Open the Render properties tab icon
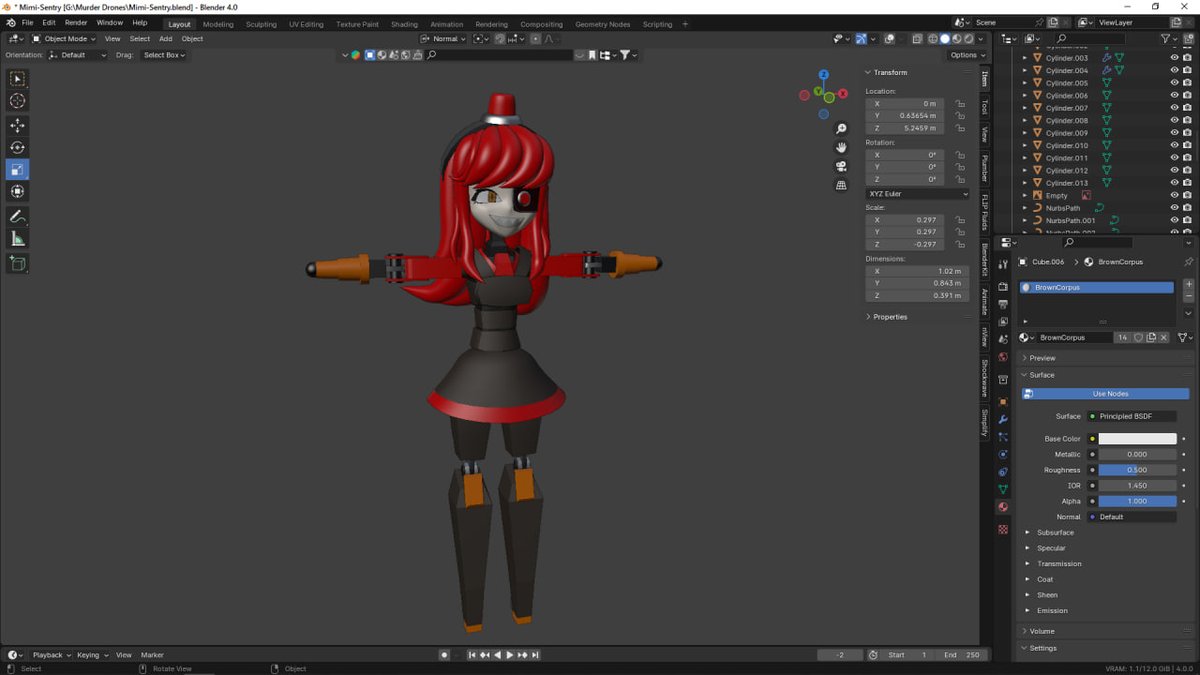The image size is (1200, 675). 1003,287
